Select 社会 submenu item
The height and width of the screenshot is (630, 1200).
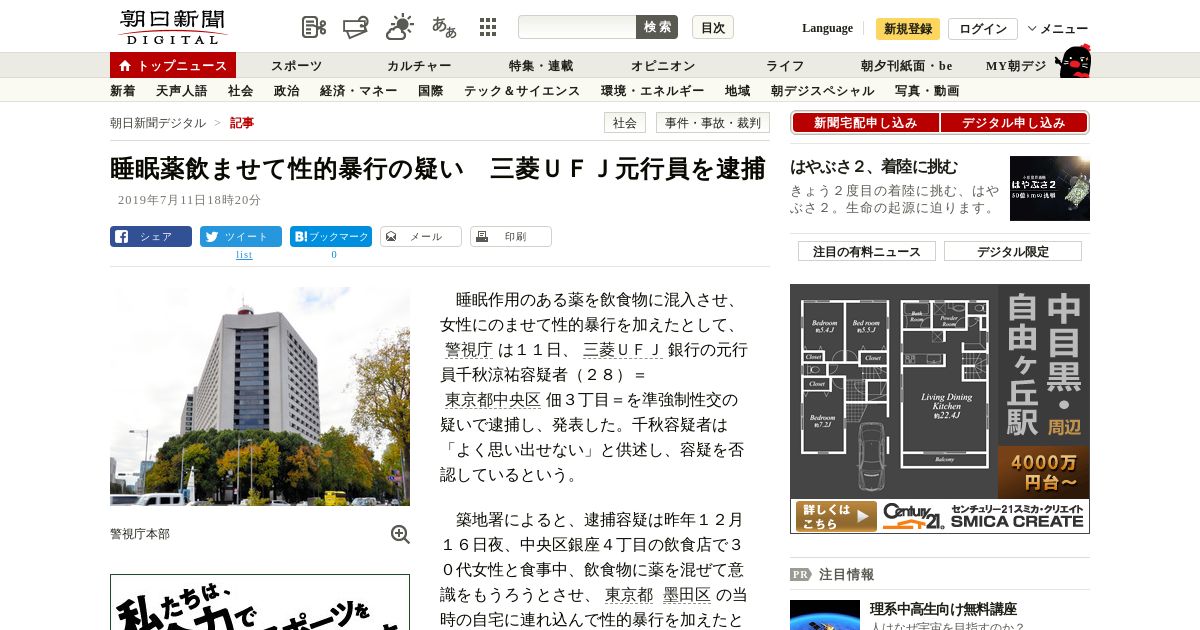click(x=241, y=91)
